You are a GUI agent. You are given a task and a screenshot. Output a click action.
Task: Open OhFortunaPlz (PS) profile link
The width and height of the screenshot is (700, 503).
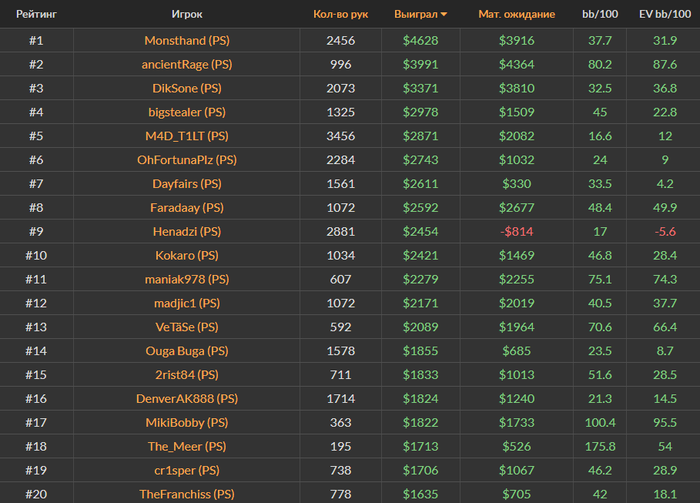coord(187,160)
